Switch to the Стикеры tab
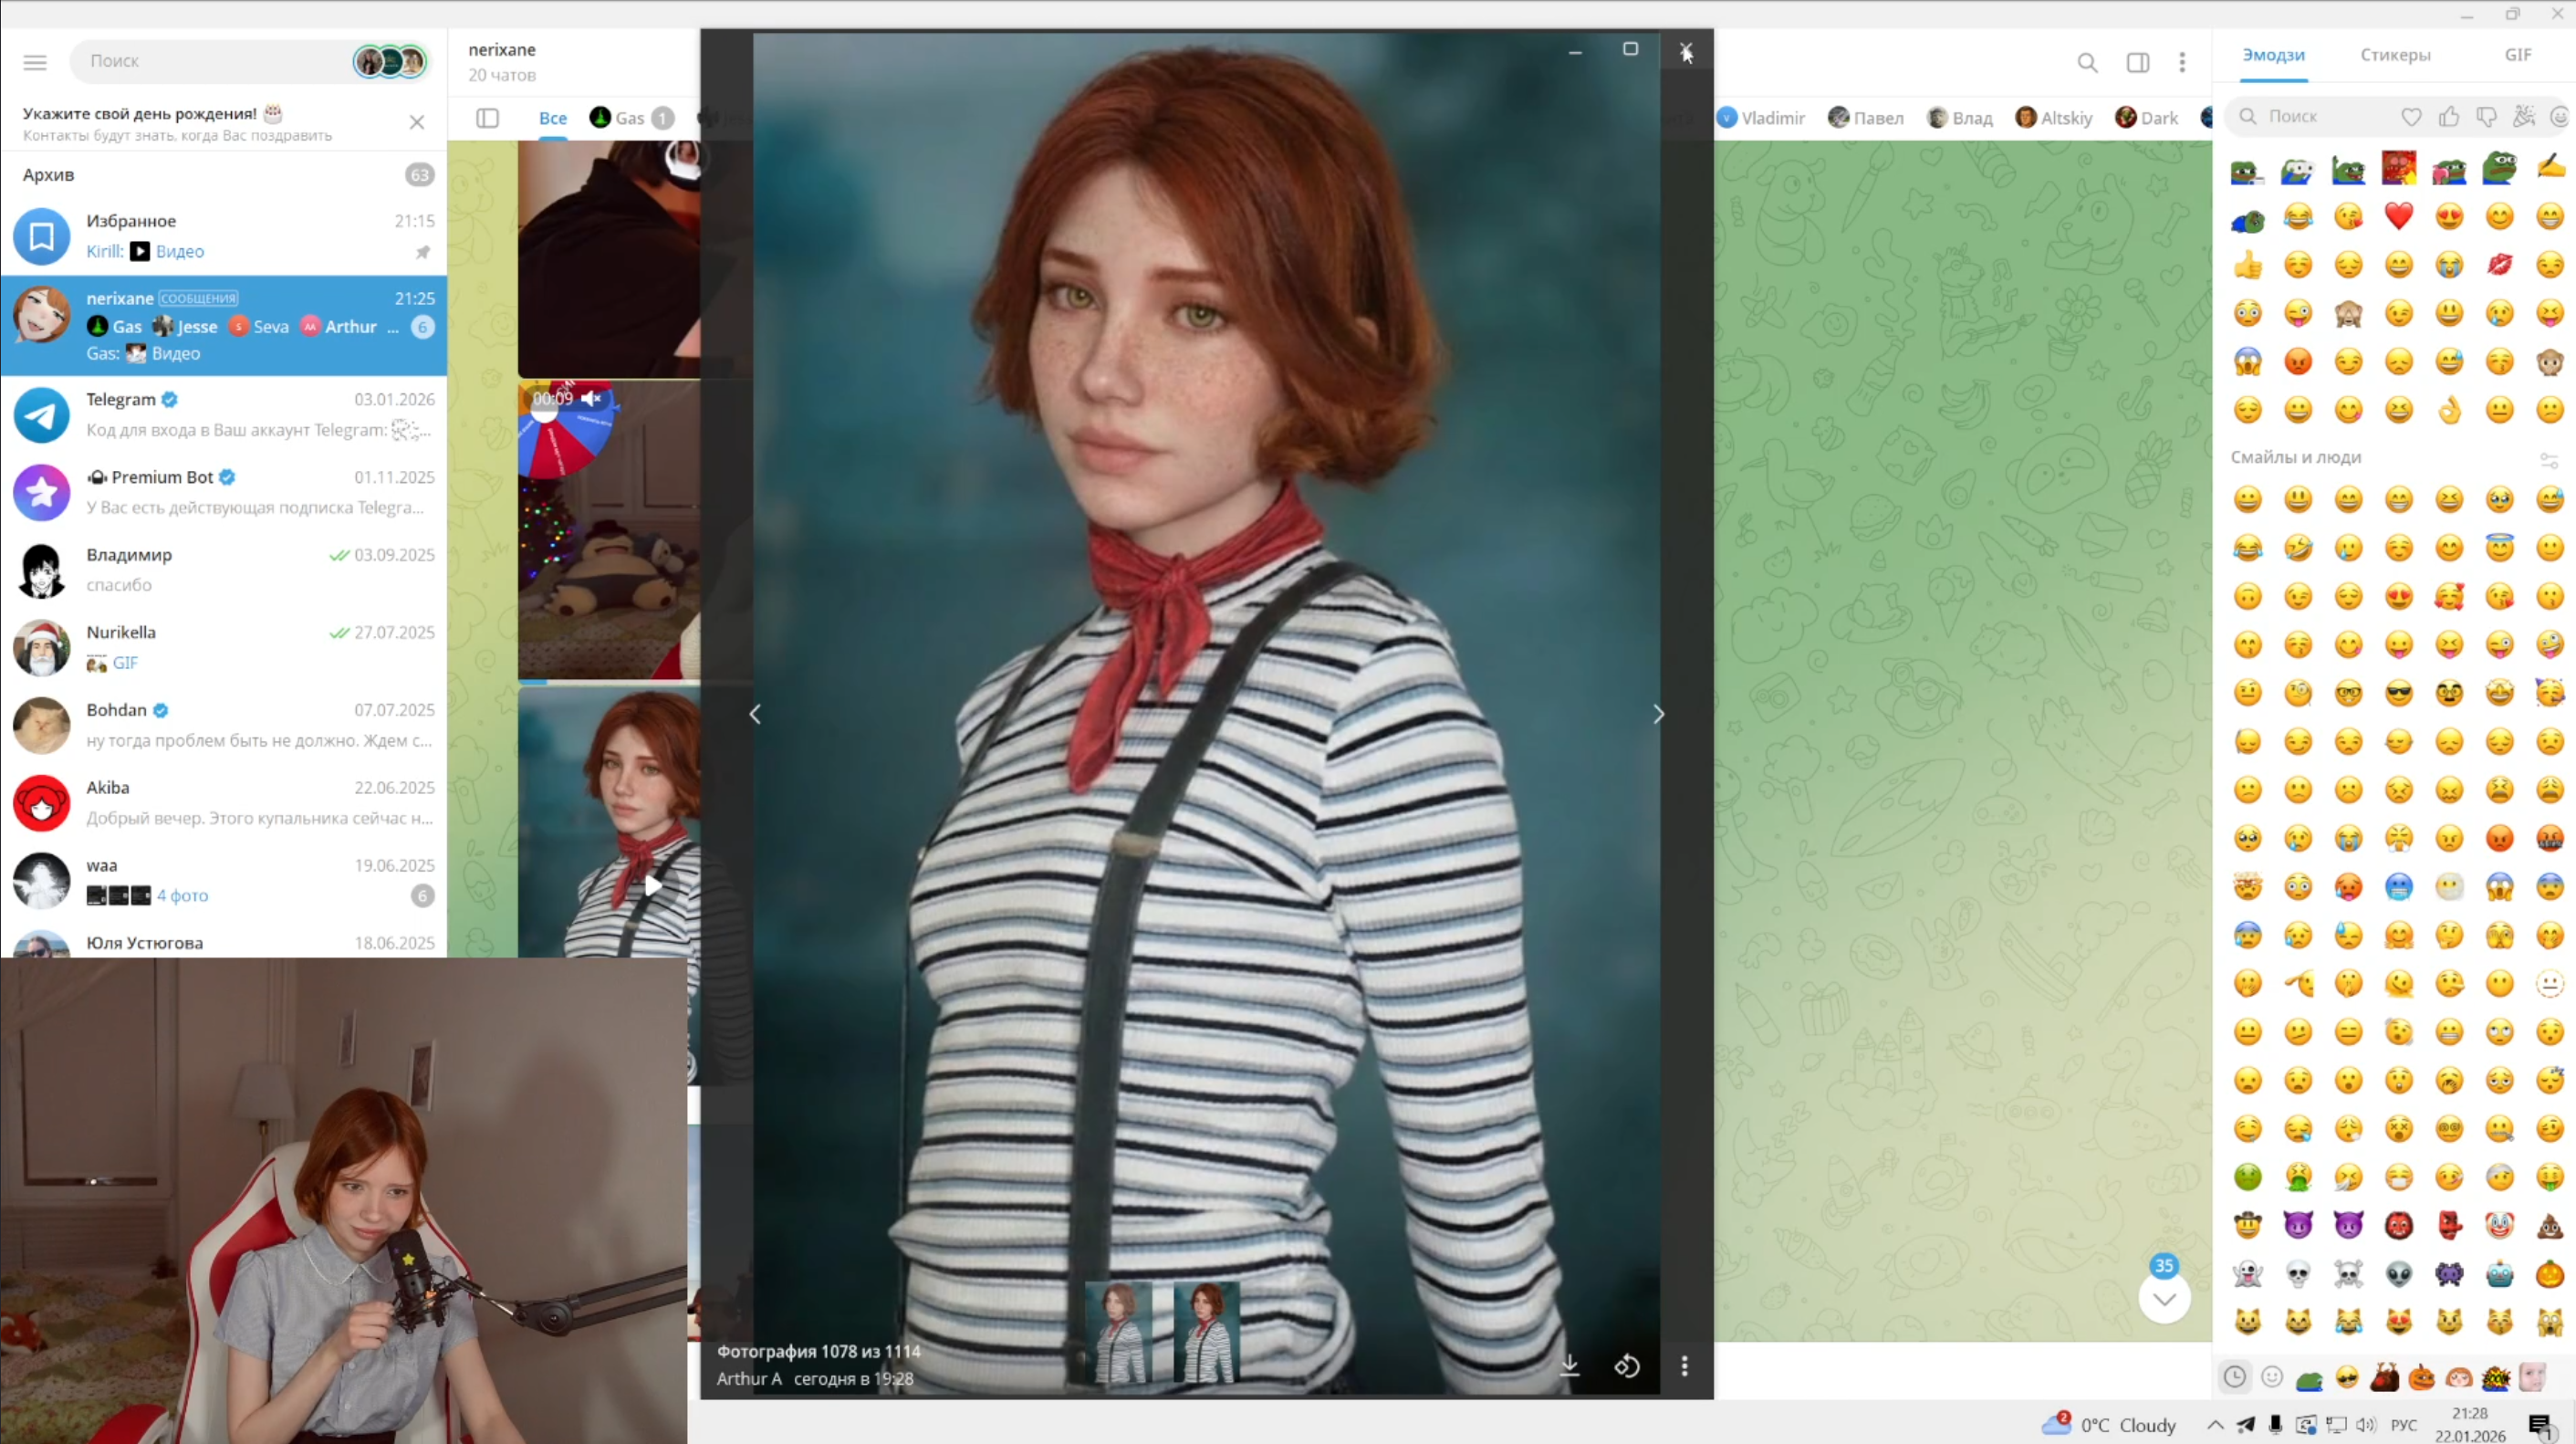The height and width of the screenshot is (1444, 2576). tap(2395, 55)
